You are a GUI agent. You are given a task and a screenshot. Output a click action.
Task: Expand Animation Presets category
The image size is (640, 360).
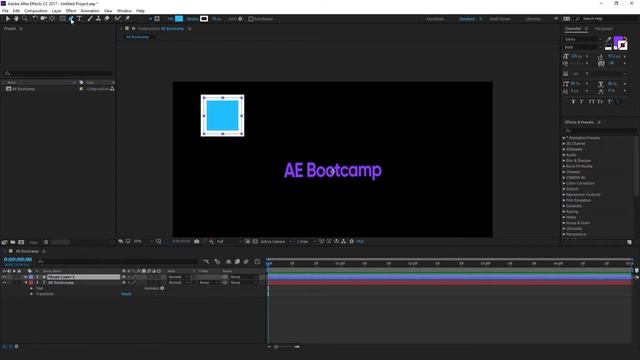[x=564, y=138]
